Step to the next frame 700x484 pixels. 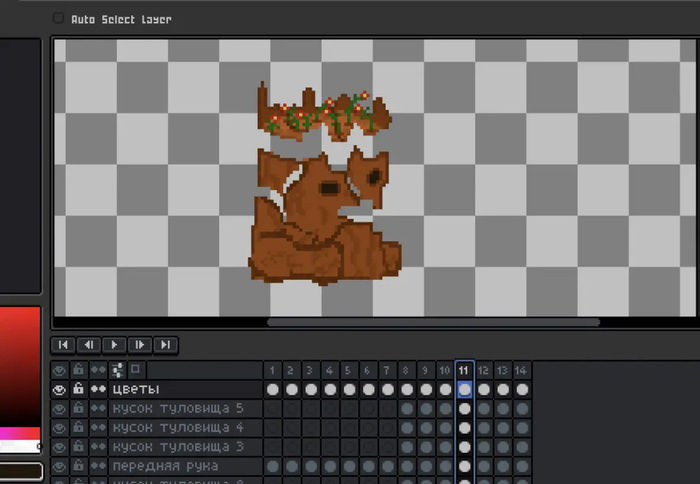[140, 345]
